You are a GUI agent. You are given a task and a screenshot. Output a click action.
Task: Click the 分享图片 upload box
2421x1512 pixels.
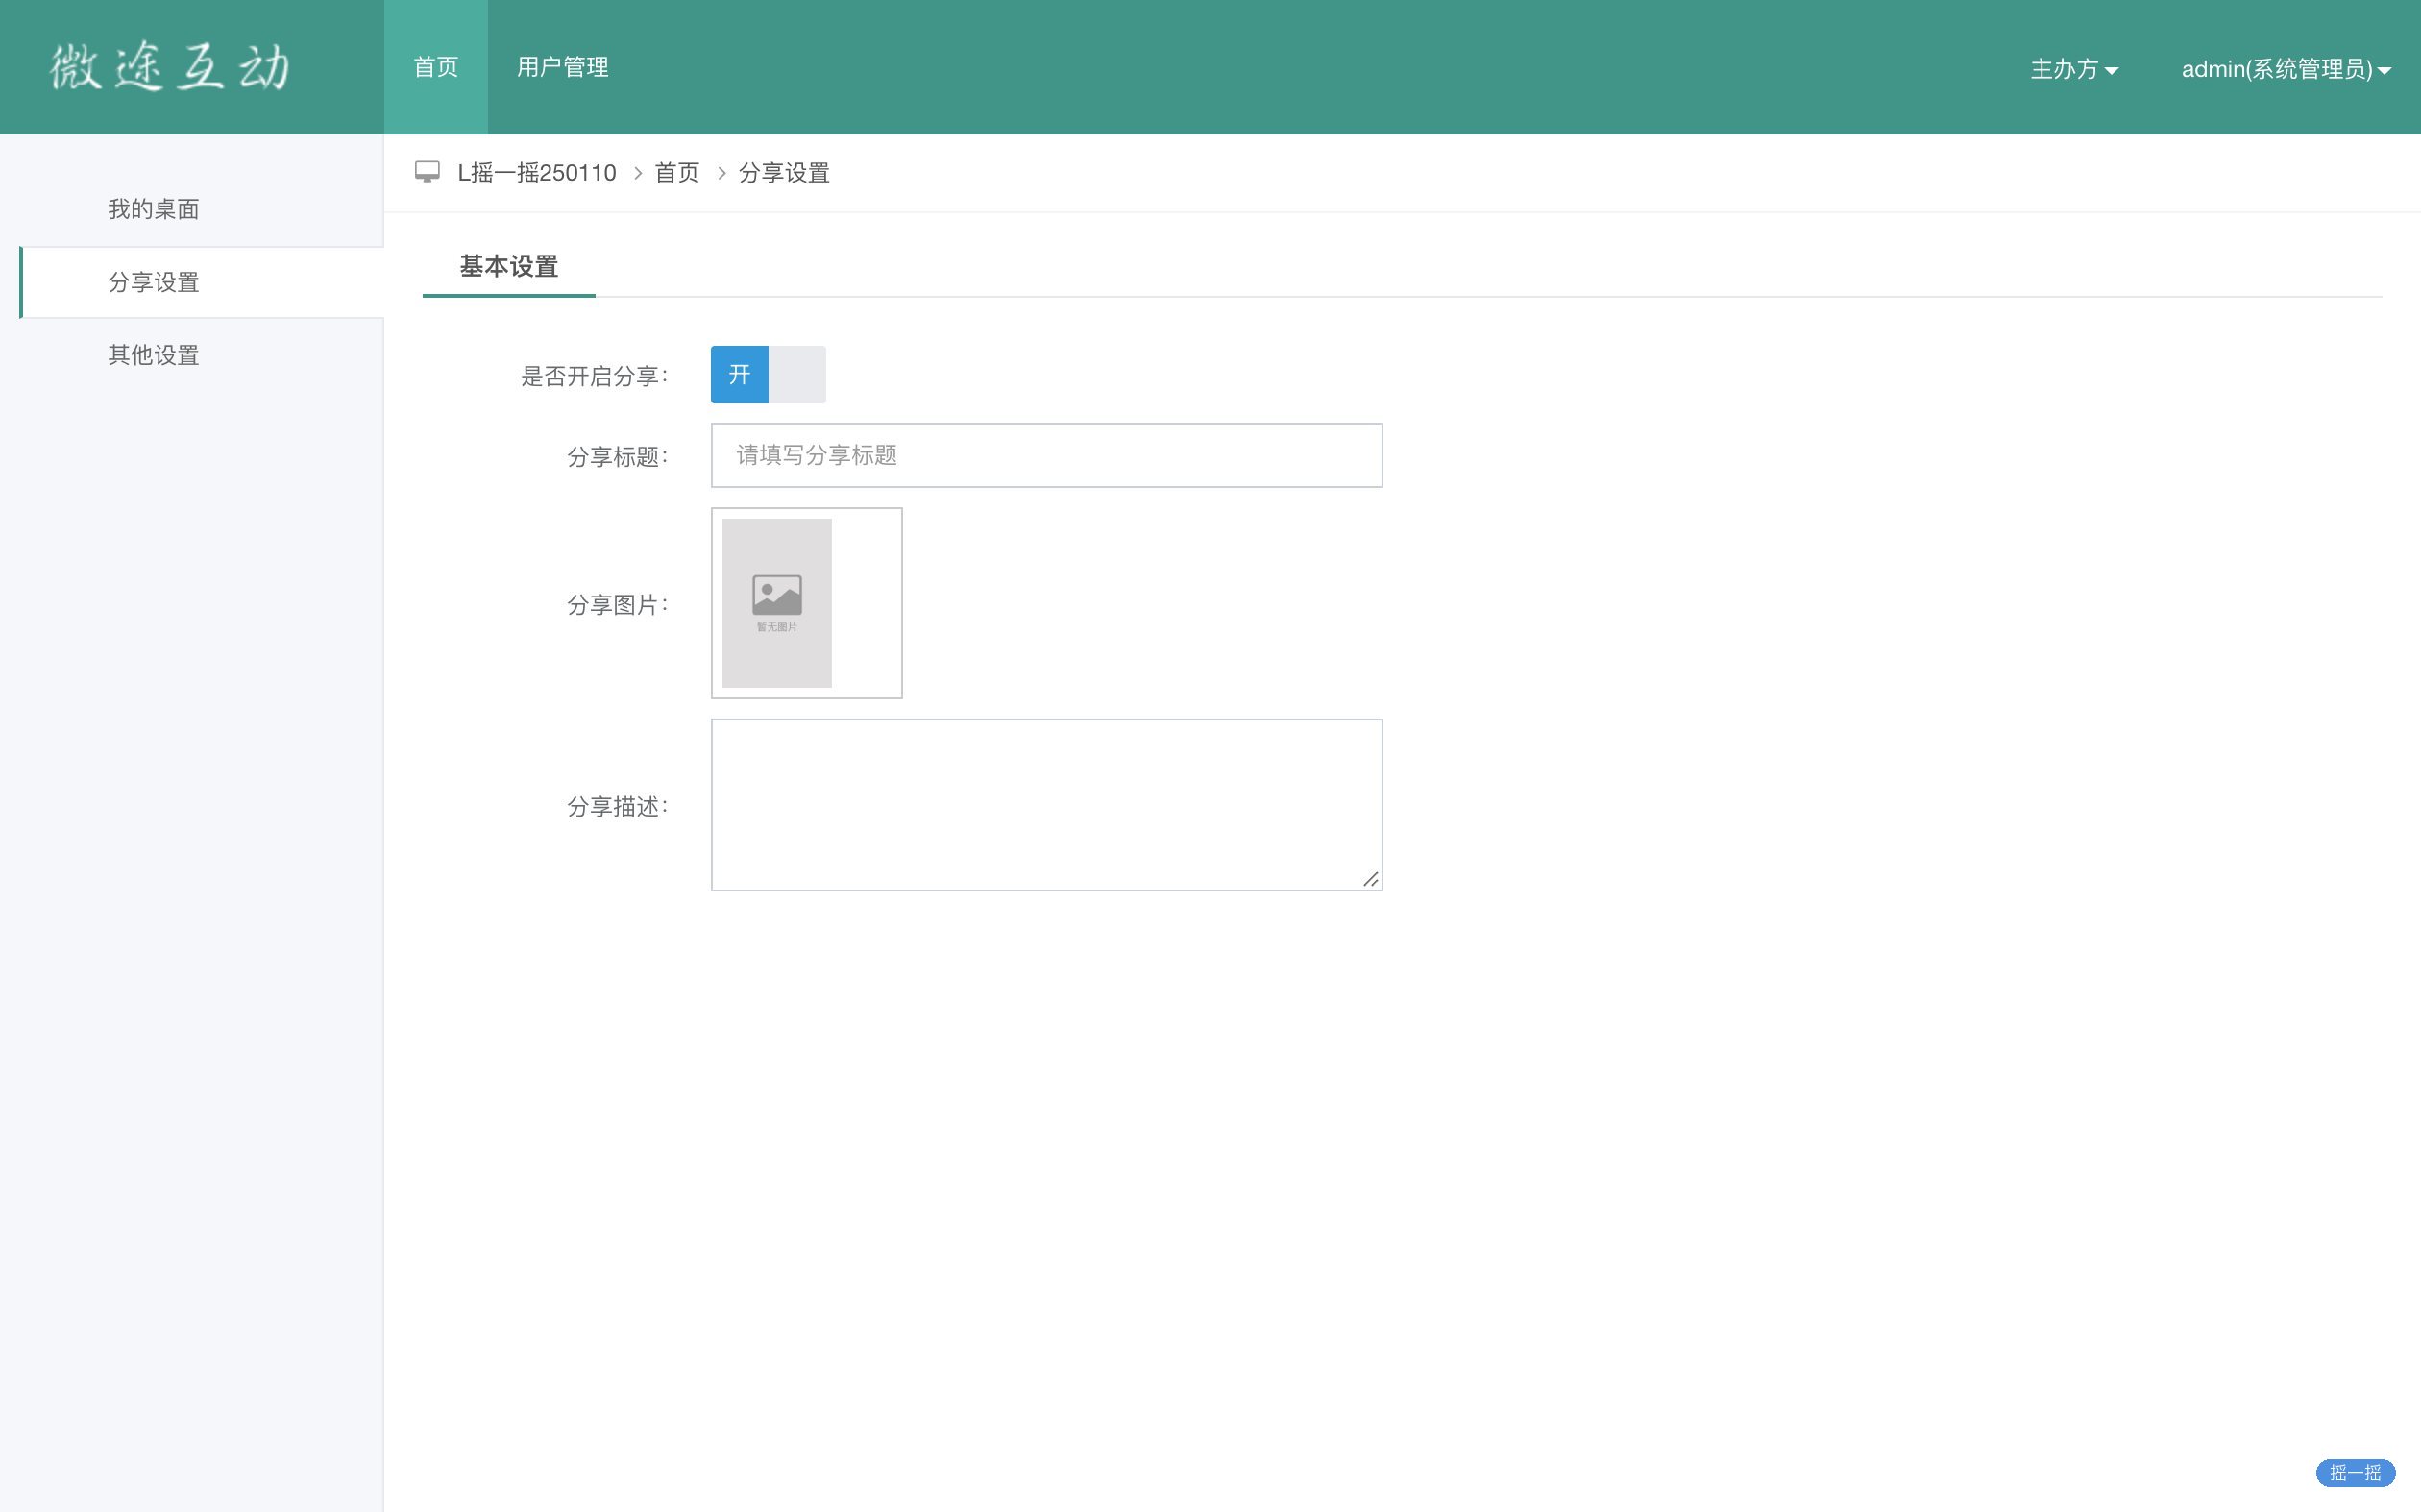[x=807, y=603]
